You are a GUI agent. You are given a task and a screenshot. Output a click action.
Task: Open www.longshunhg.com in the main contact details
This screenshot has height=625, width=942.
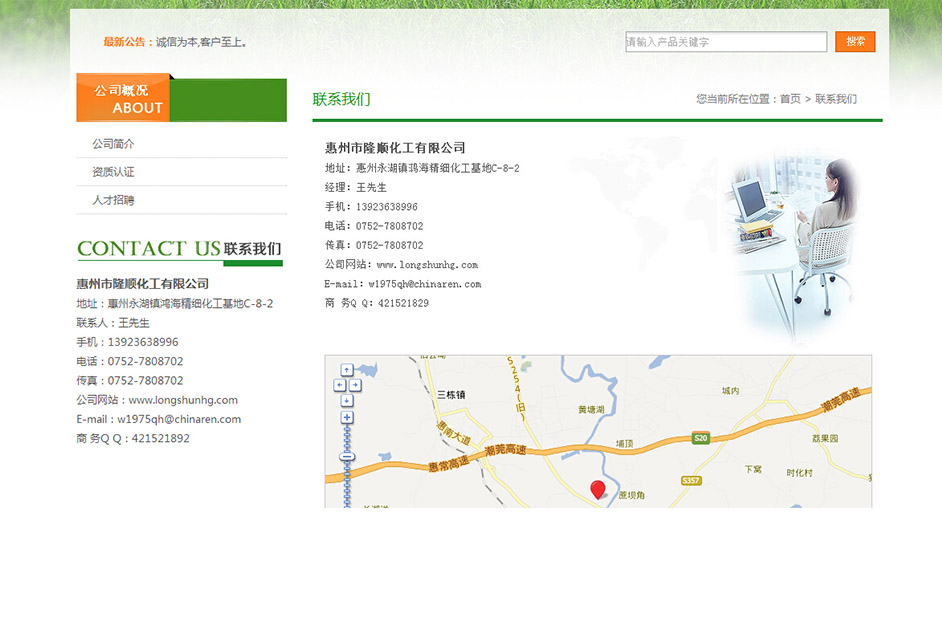[427, 265]
